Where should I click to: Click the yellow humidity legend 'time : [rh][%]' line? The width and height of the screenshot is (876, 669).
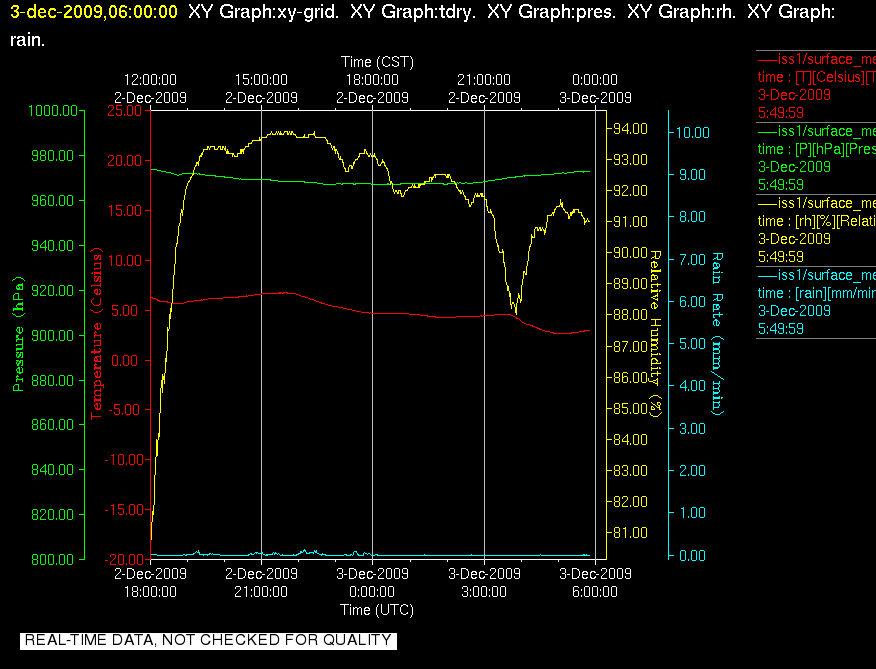tap(816, 221)
